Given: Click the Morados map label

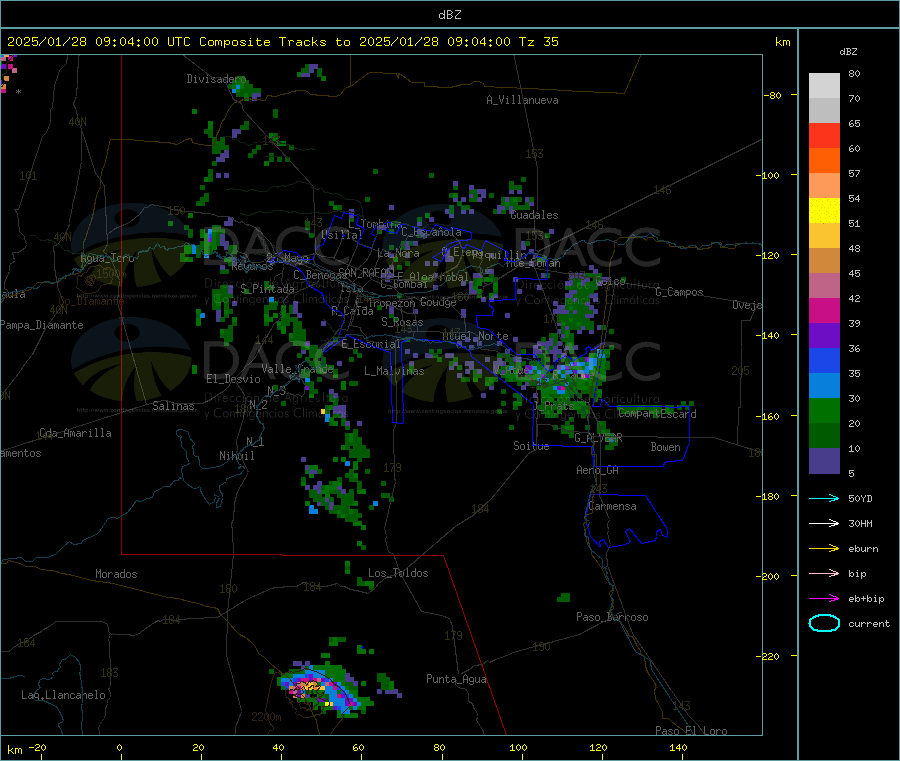Looking at the screenshot, I should [116, 574].
